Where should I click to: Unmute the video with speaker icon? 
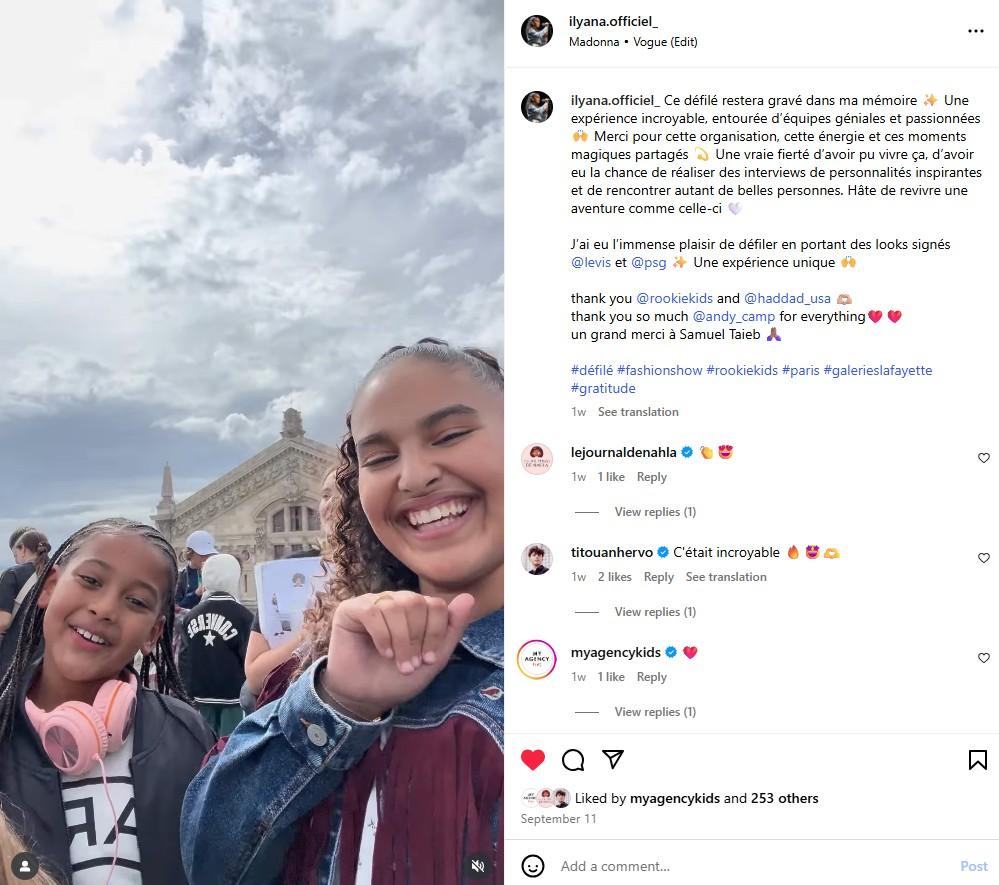[478, 865]
